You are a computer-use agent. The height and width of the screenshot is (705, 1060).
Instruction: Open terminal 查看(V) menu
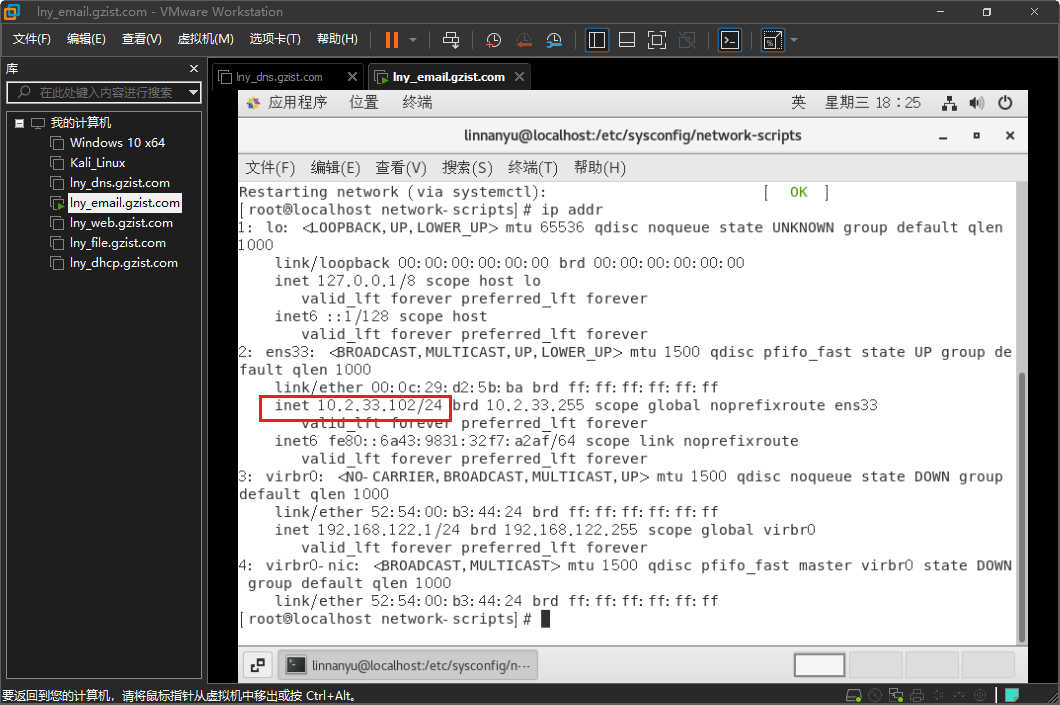(x=401, y=168)
